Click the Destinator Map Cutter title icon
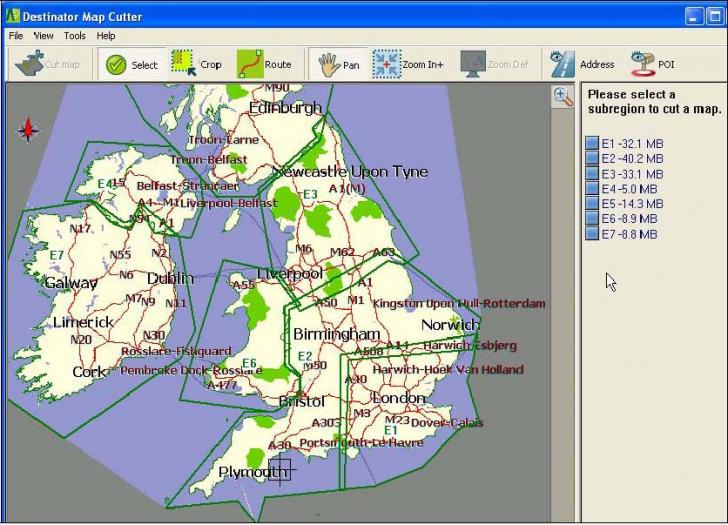Viewport: 728px width, 525px height. [x=13, y=16]
